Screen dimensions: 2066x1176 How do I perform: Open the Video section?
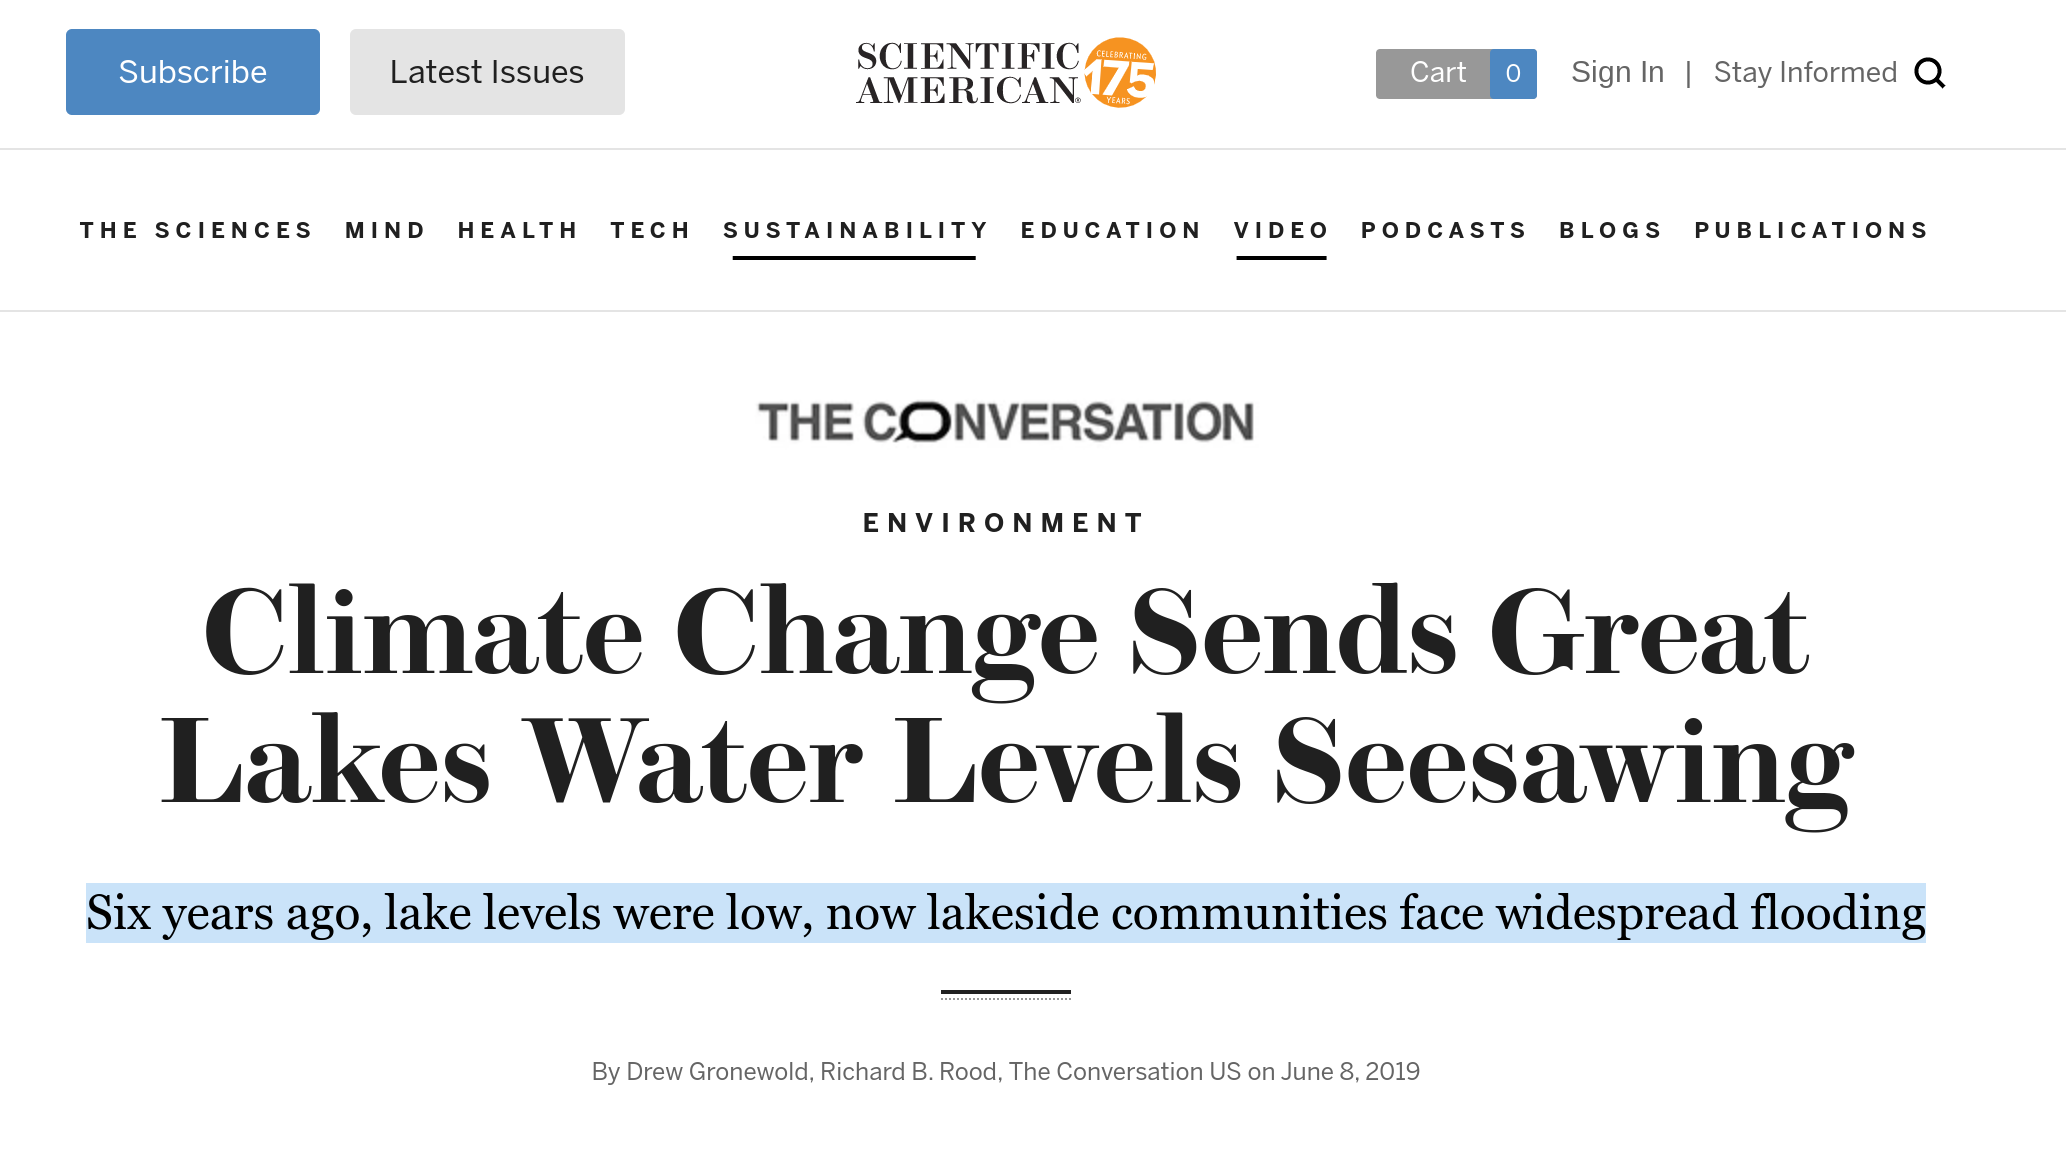[1281, 231]
